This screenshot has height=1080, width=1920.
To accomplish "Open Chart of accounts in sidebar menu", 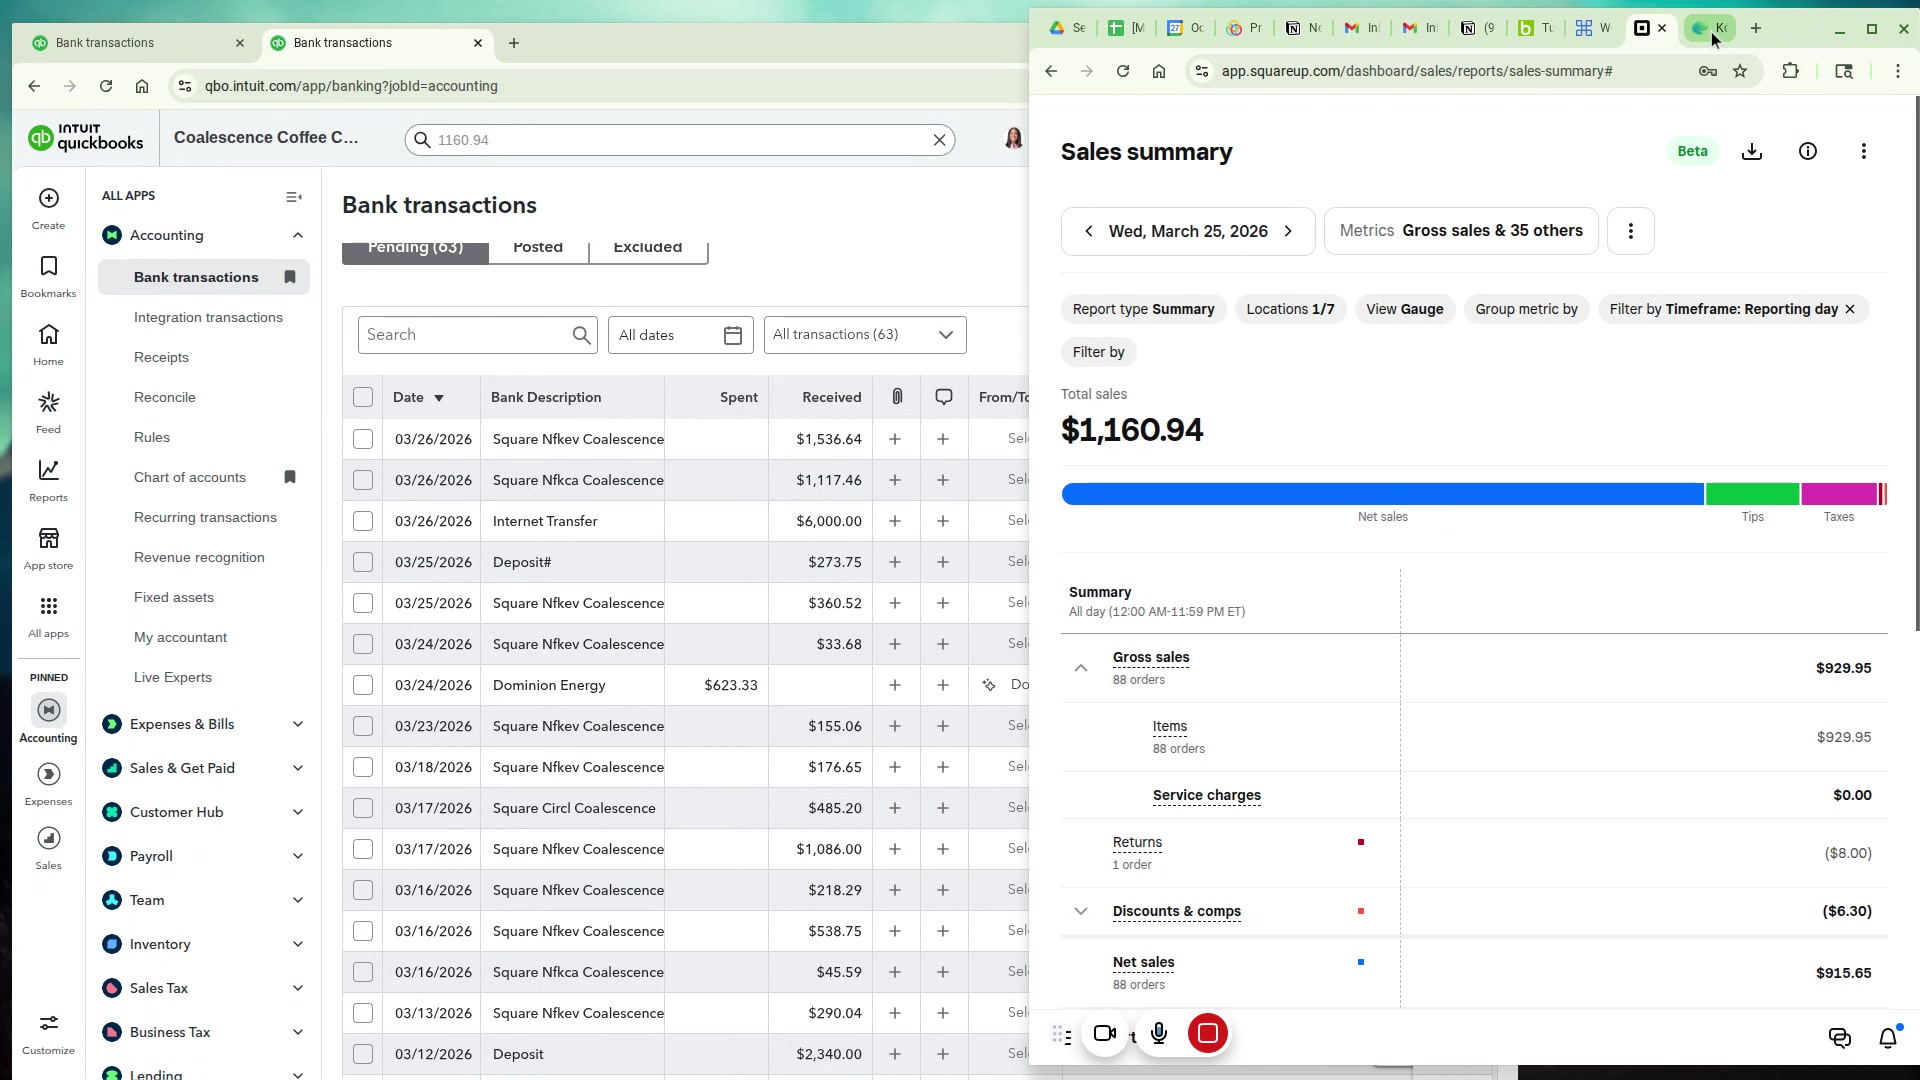I will tap(190, 477).
